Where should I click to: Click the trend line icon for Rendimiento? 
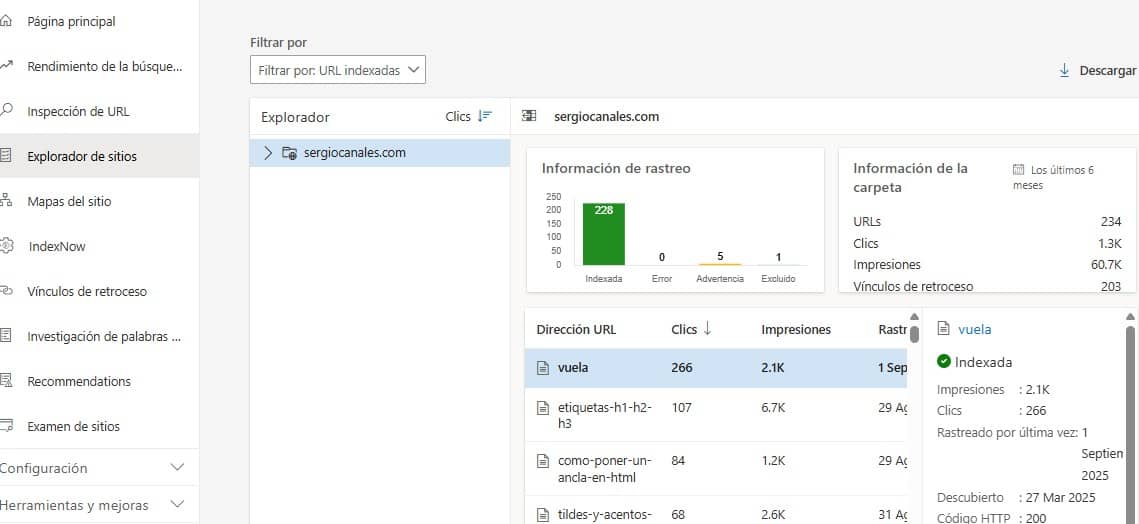6,65
